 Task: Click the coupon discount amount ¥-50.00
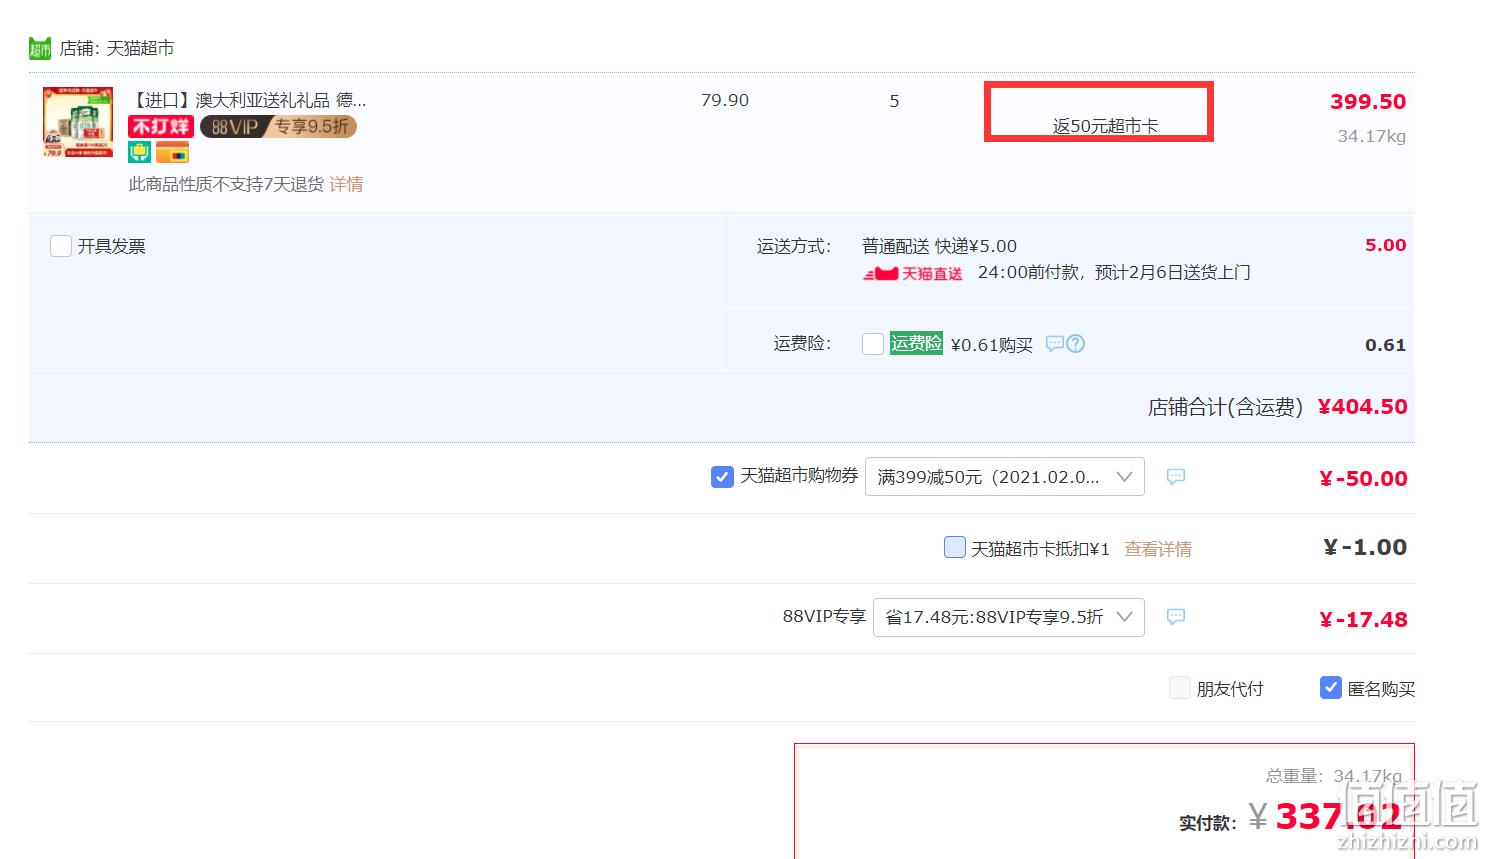(x=1363, y=479)
